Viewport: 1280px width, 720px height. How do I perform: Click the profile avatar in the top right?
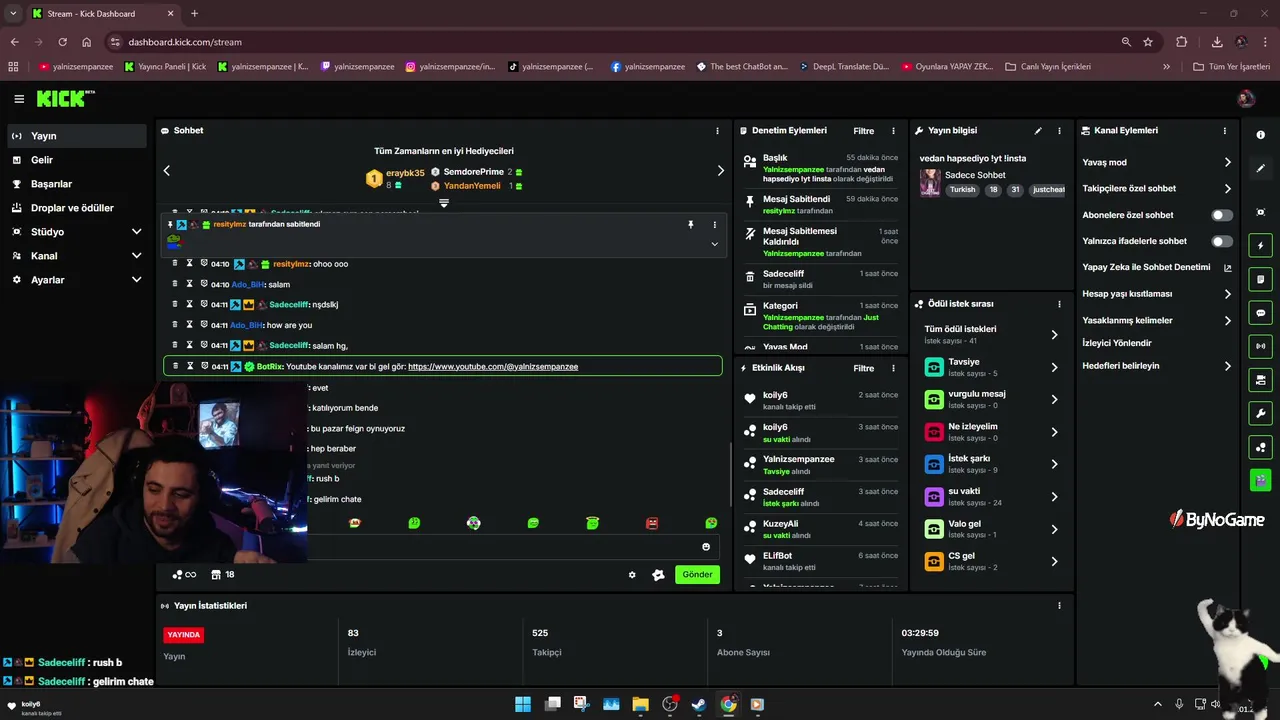[1246, 98]
